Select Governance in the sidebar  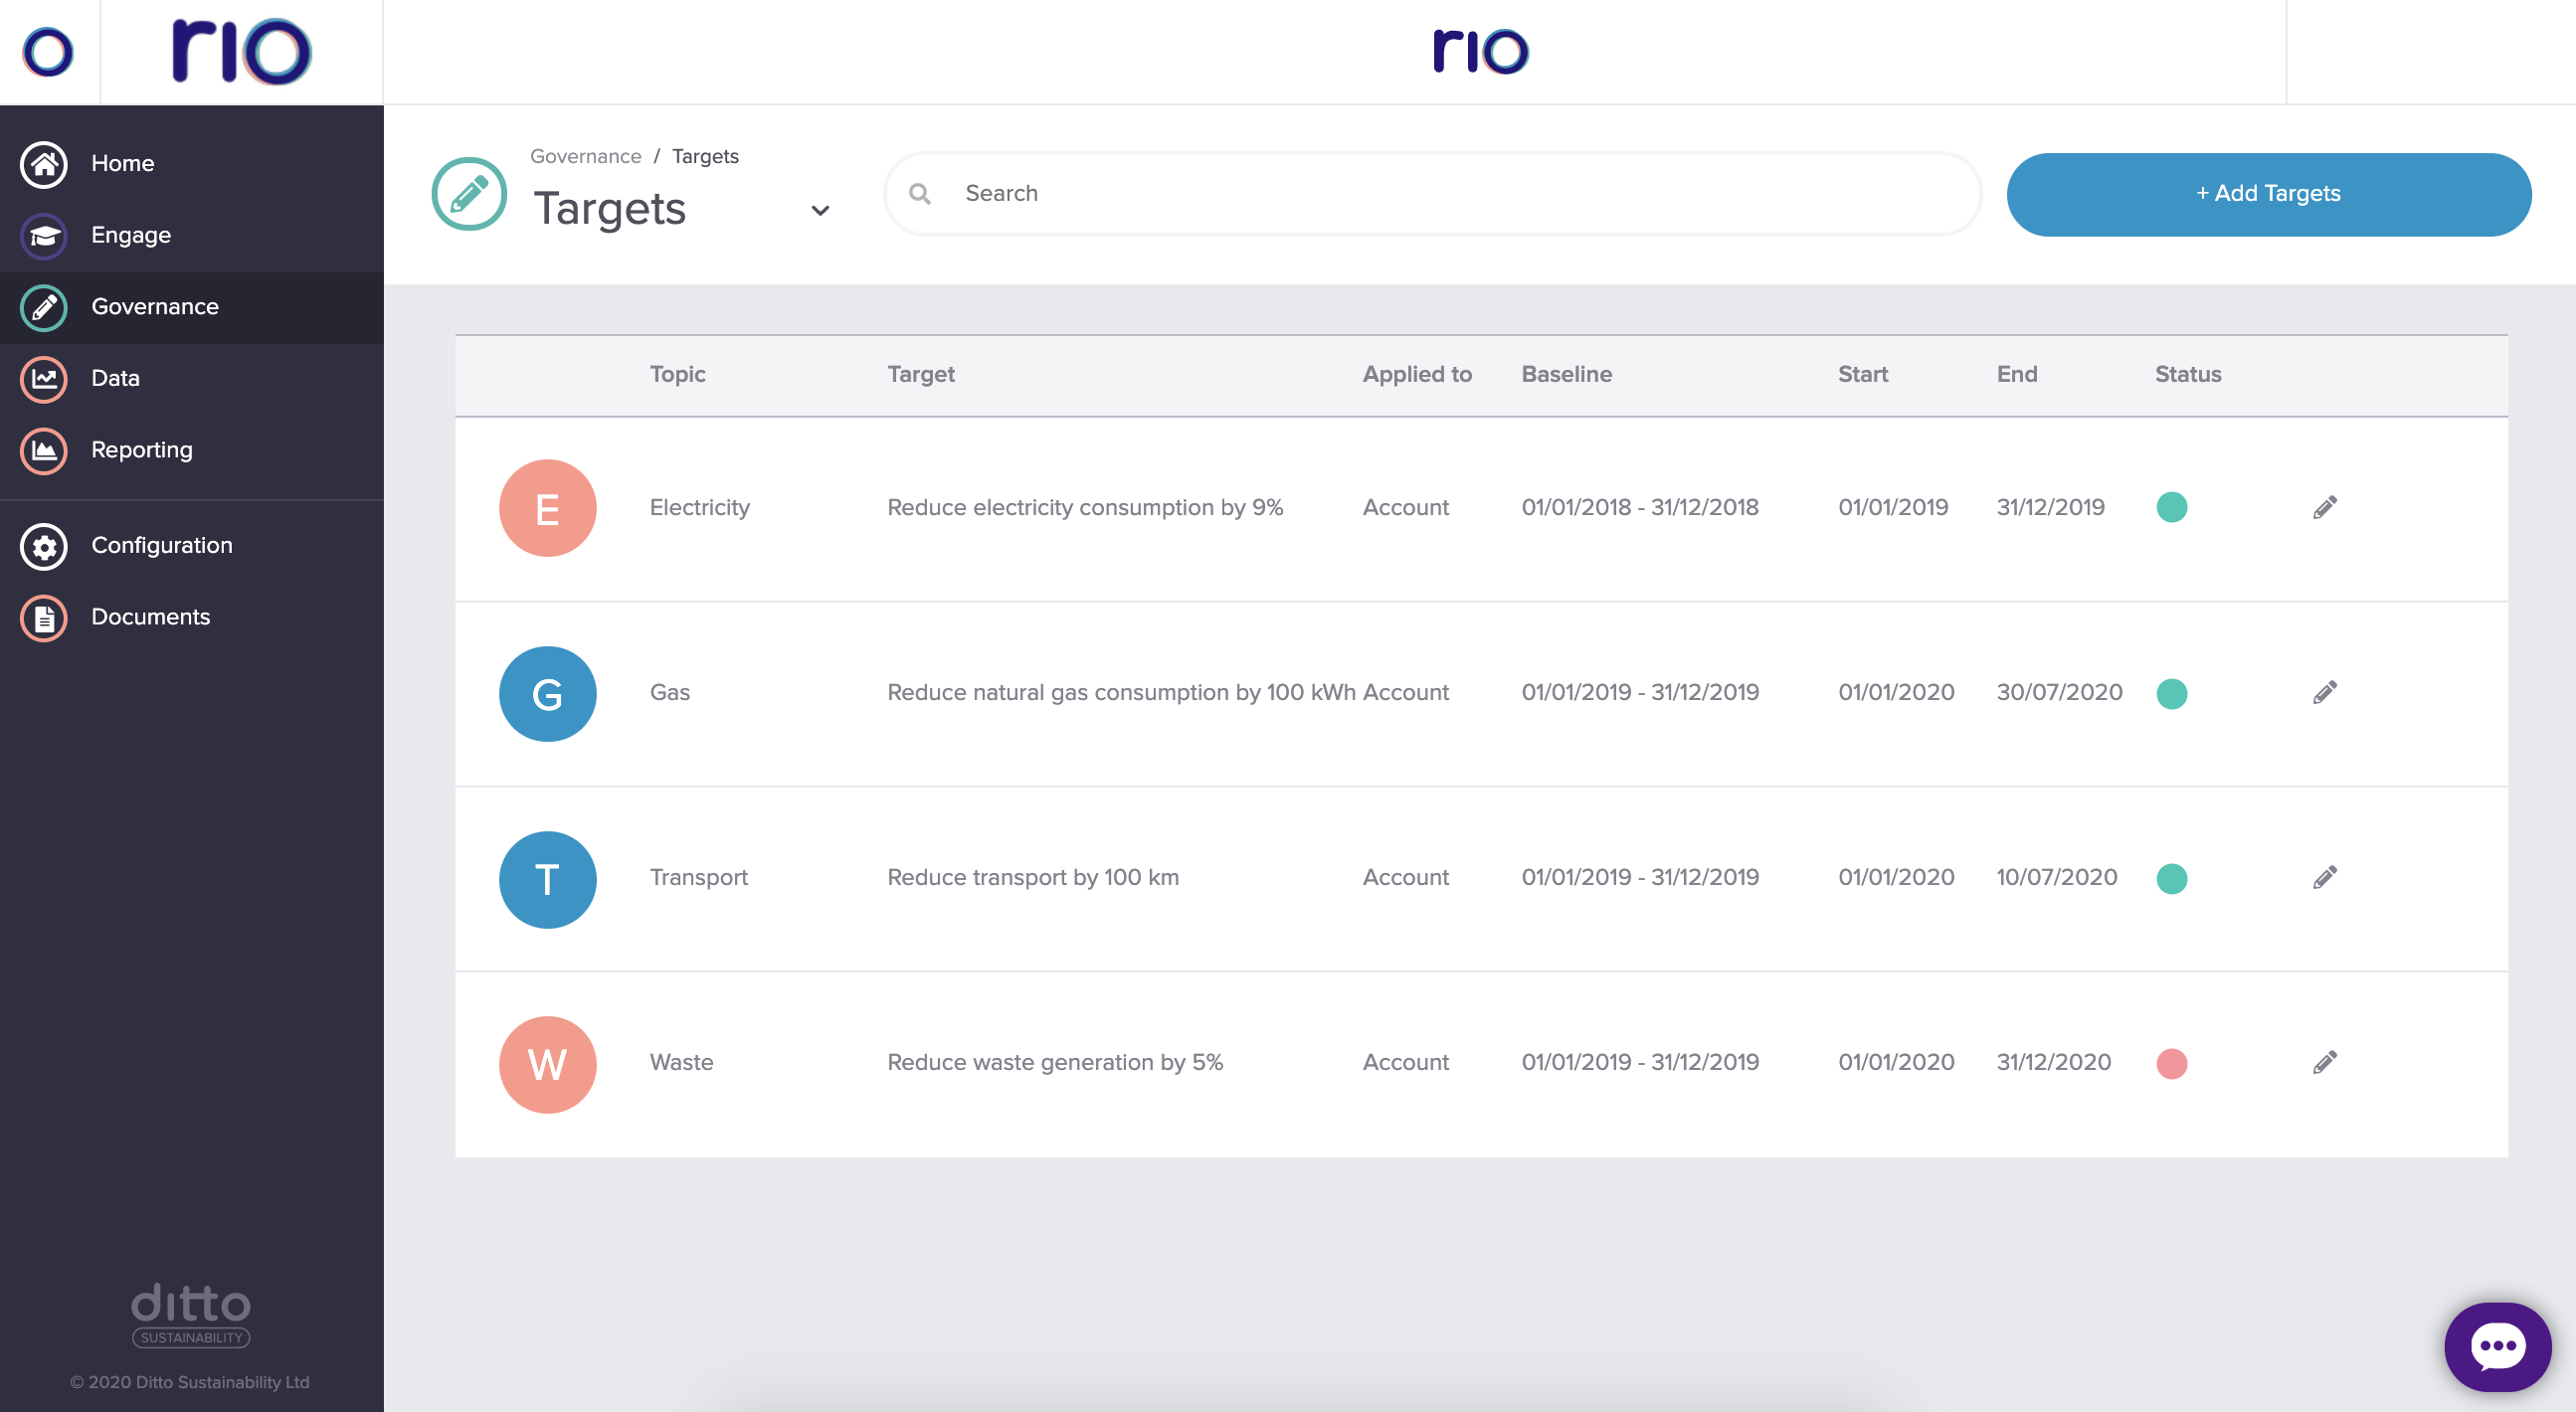point(191,307)
